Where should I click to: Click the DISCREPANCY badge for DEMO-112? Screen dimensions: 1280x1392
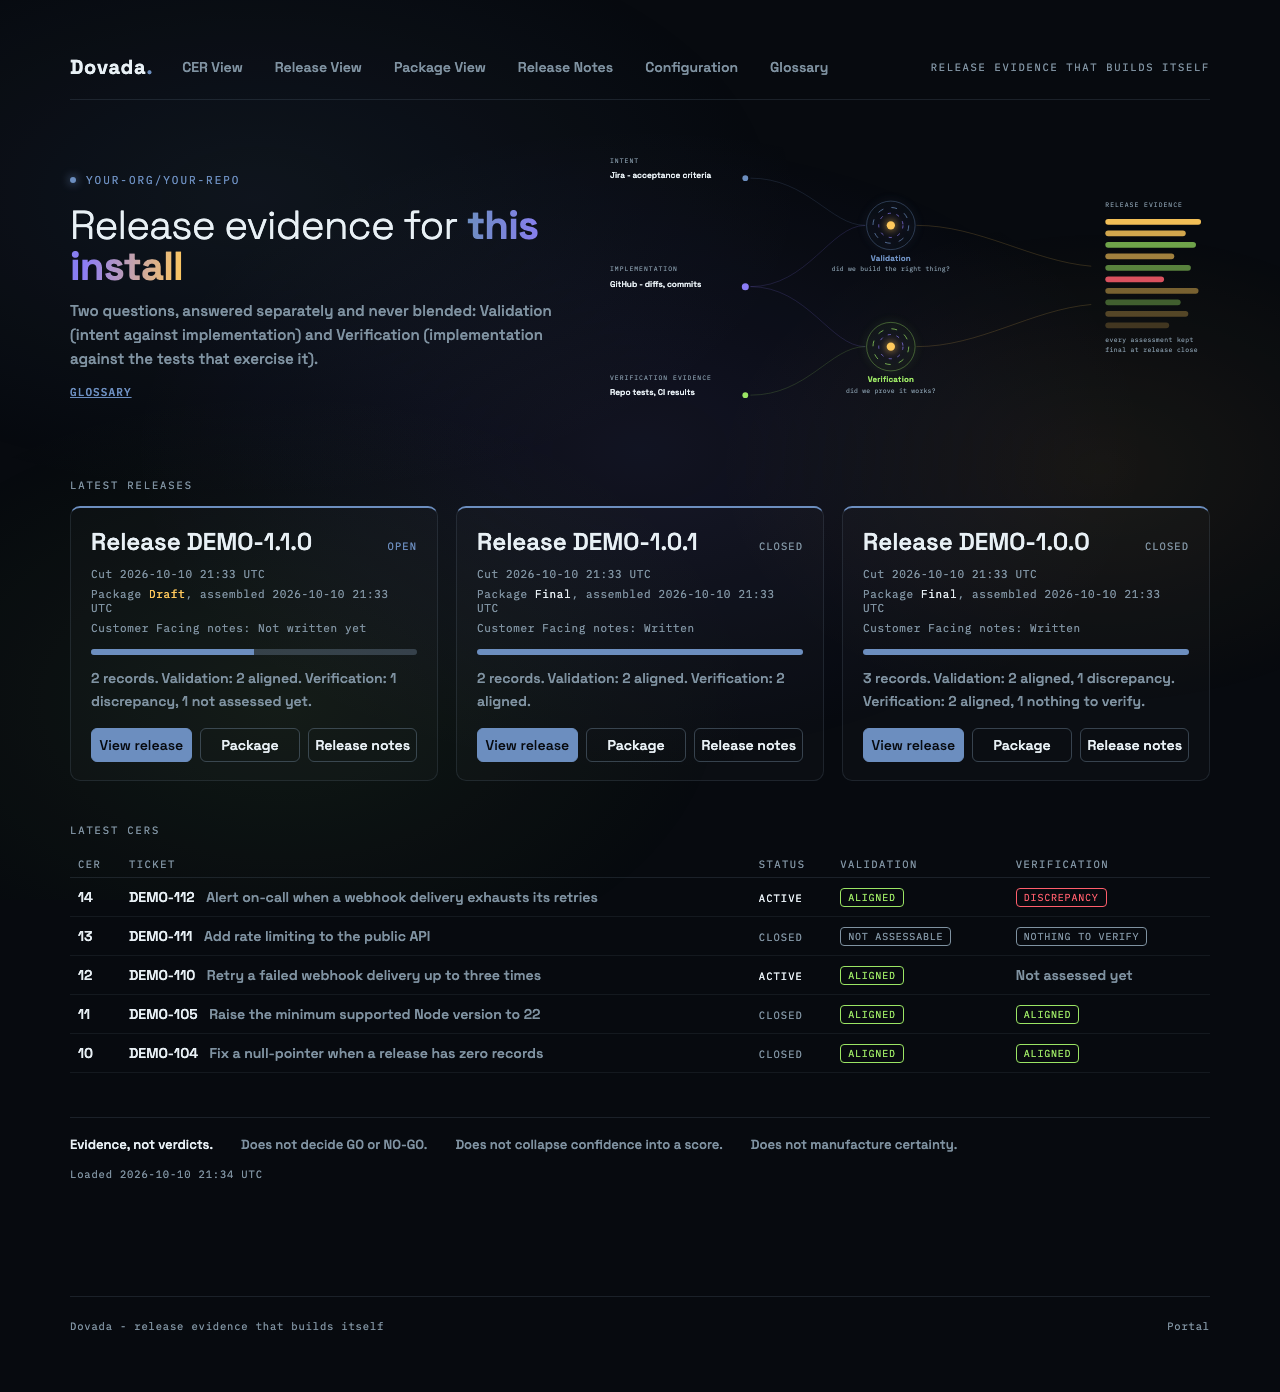coord(1061,898)
